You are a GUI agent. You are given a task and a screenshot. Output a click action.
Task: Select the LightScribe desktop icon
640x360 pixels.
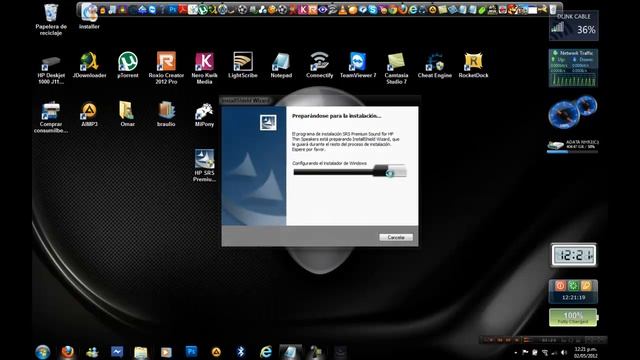(x=243, y=65)
